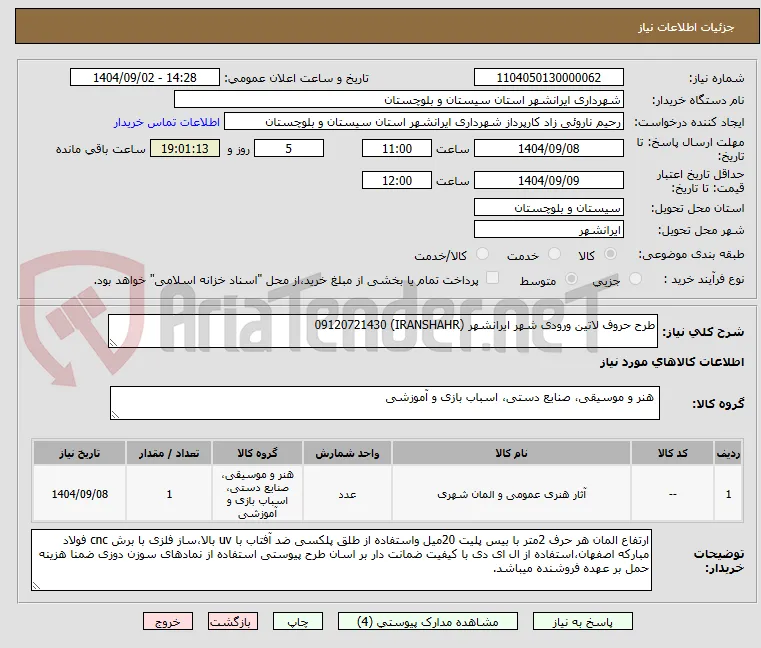
Task: Click the نام کالا column header
Action: tap(511, 453)
